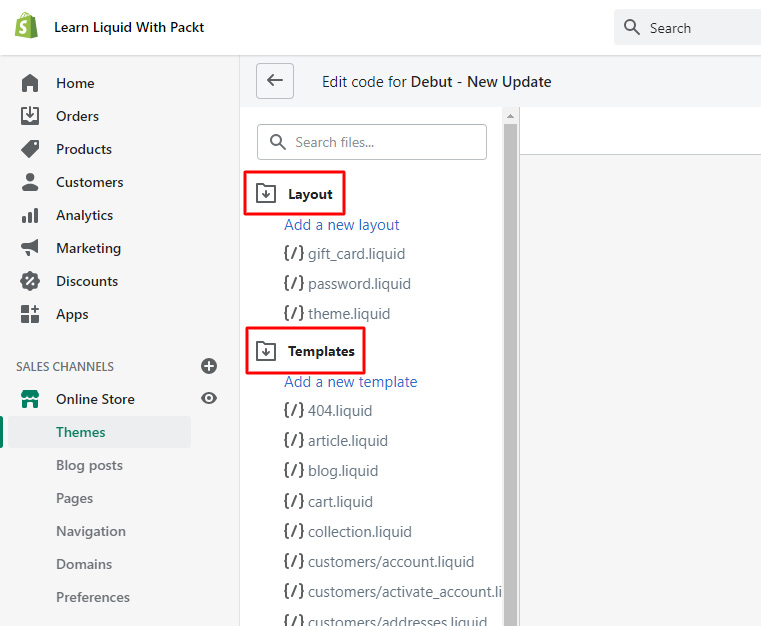Open the Home section
761x626 pixels.
pyautogui.click(x=75, y=83)
